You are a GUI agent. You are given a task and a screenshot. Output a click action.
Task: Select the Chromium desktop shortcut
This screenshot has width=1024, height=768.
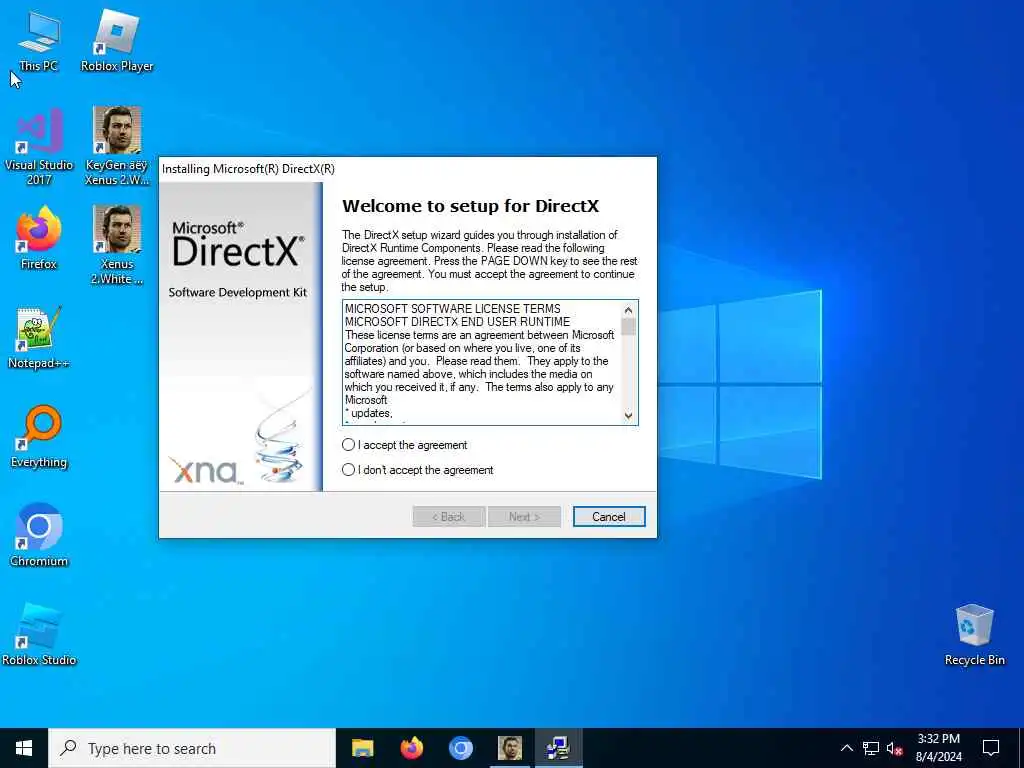point(39,536)
